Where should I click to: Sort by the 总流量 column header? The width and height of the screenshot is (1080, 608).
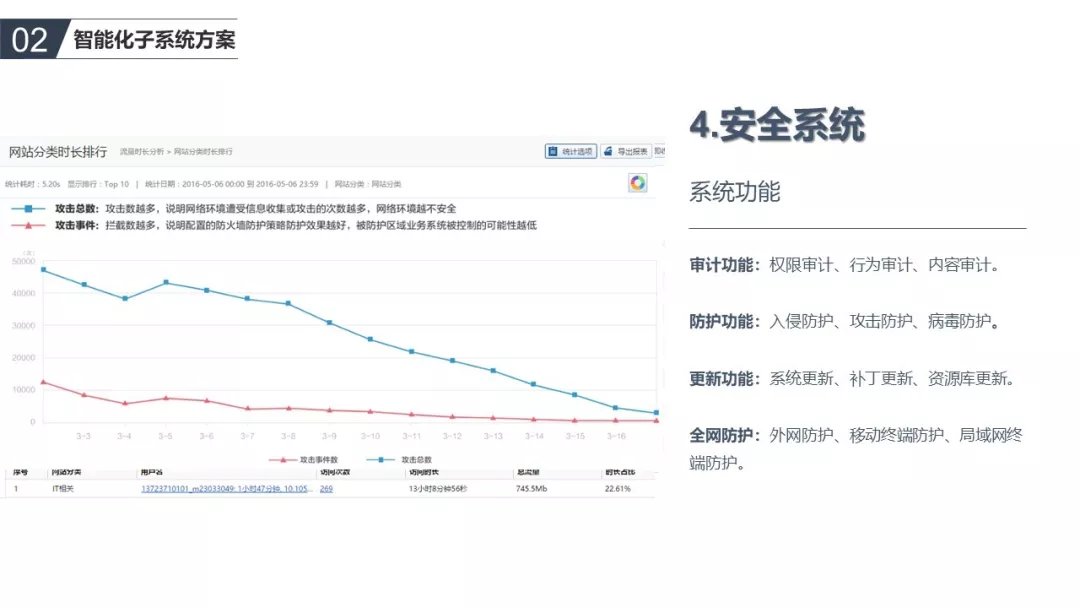tap(527, 472)
